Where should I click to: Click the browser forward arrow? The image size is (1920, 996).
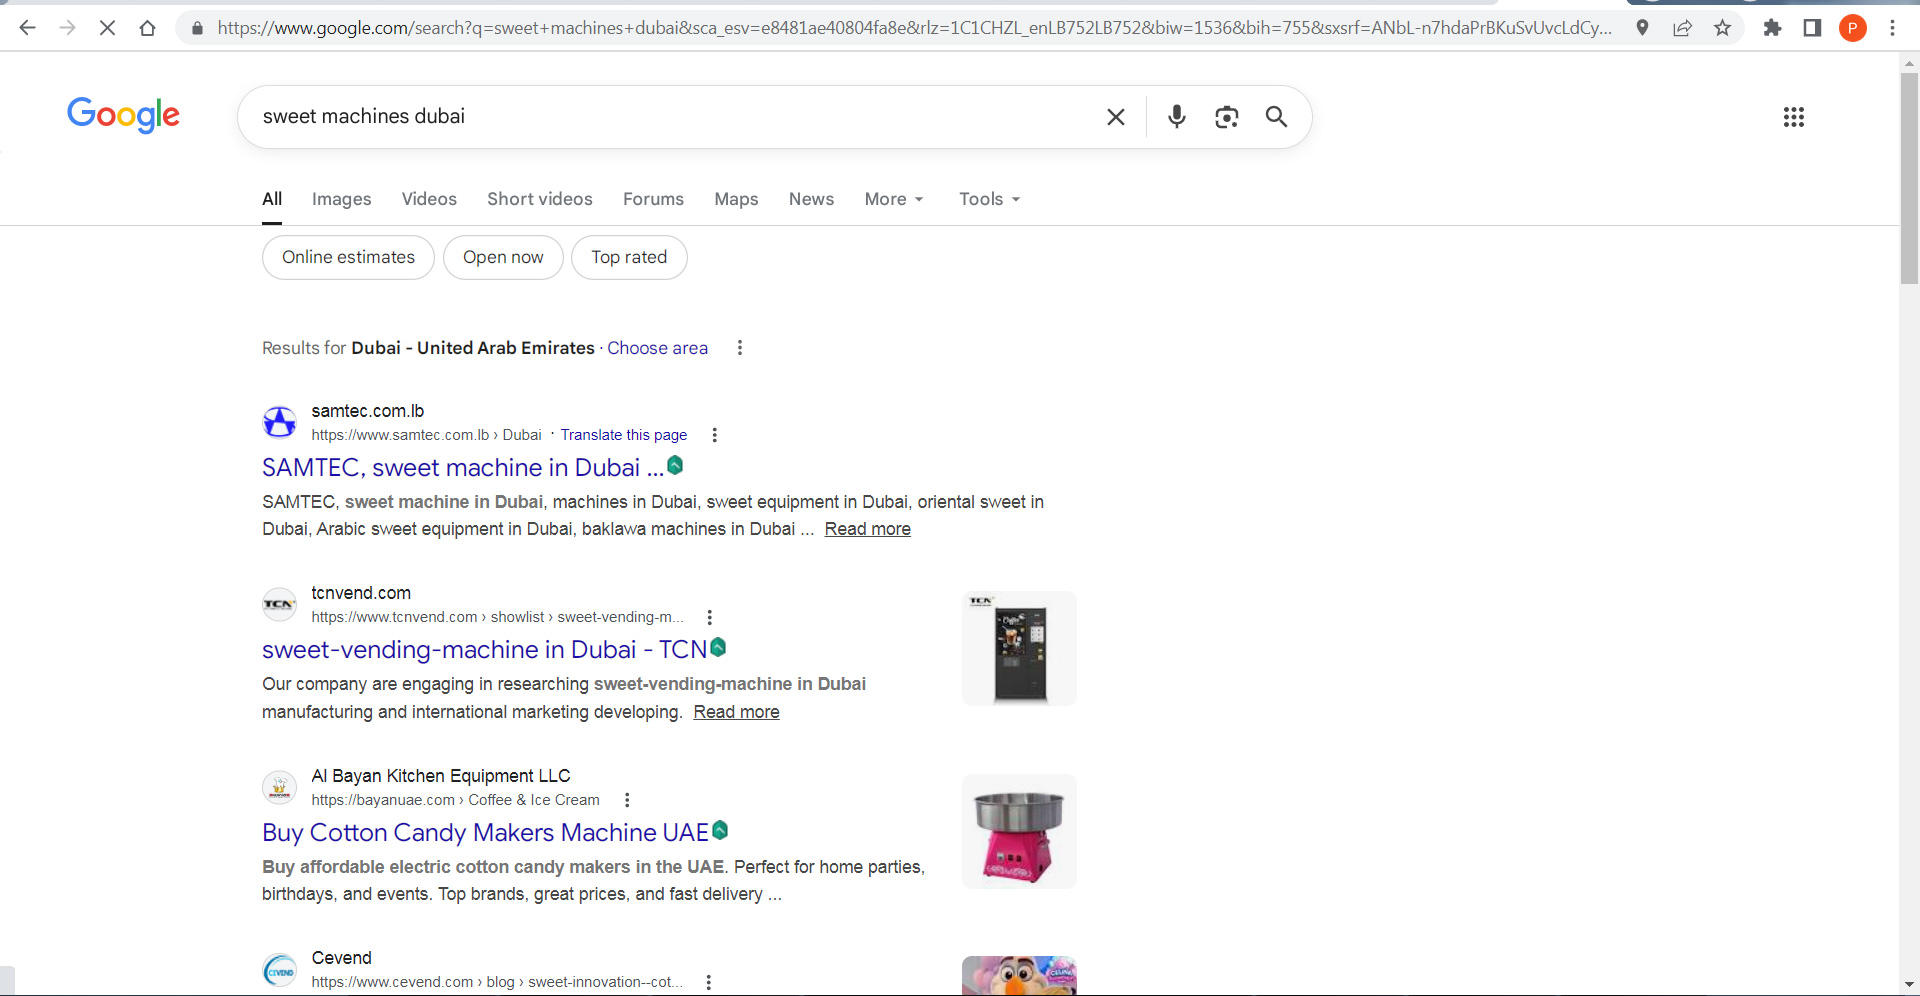point(67,28)
